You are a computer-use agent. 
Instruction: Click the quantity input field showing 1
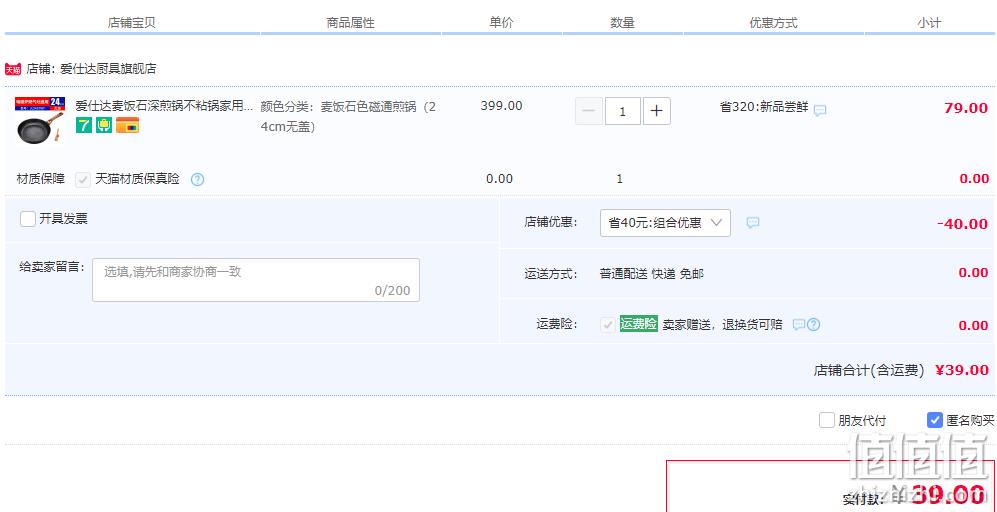(x=622, y=111)
